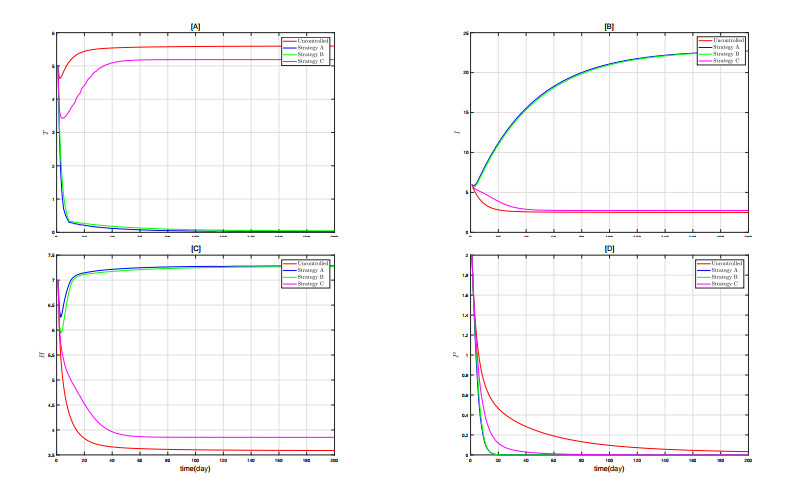Select the [C] title of bottom-left plot

click(x=195, y=246)
